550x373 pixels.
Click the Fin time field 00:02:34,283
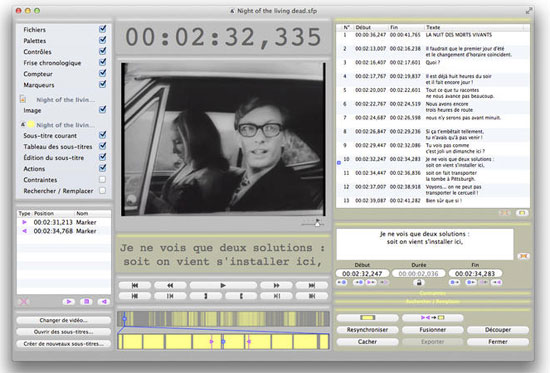(475, 273)
